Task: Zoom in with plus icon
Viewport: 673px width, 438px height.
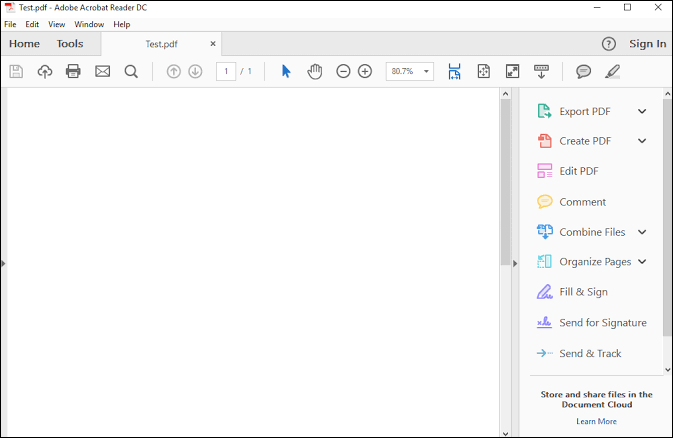Action: click(x=365, y=71)
